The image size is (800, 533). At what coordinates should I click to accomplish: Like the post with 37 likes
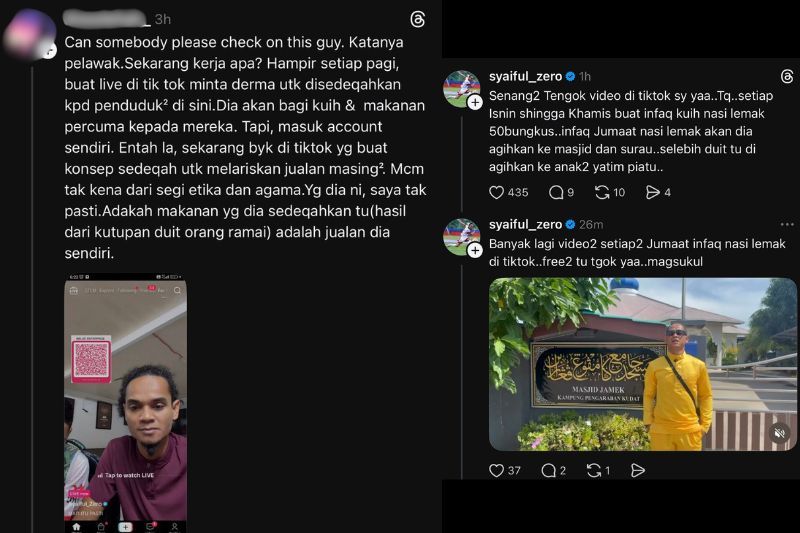496,470
